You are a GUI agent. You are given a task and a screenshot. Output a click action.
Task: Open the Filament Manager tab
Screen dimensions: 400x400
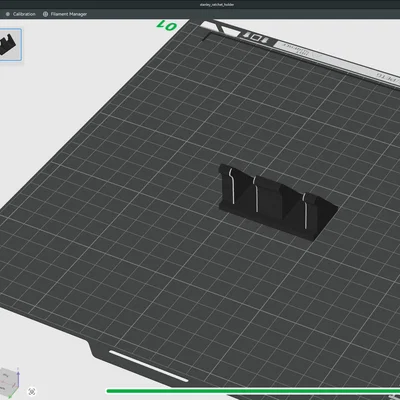coord(65,14)
